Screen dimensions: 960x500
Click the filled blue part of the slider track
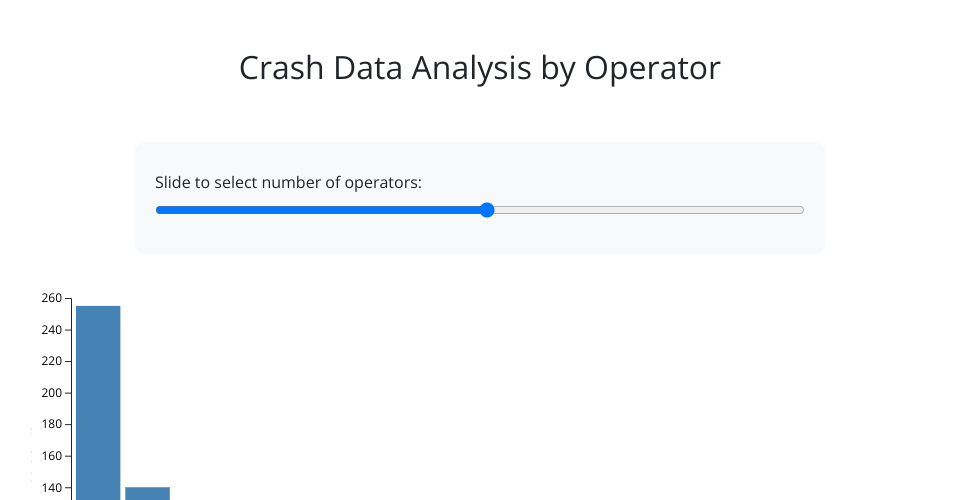click(320, 210)
